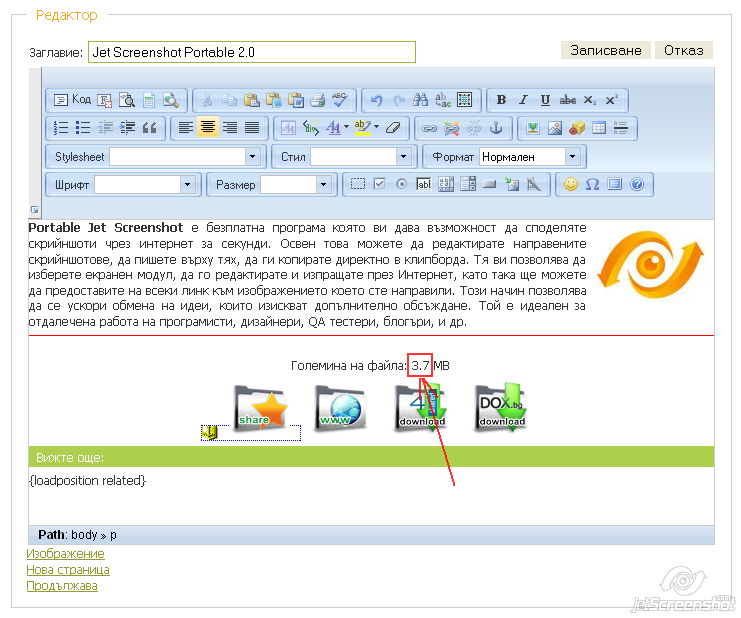
Task: Toggle Underline formatting
Action: click(x=545, y=100)
